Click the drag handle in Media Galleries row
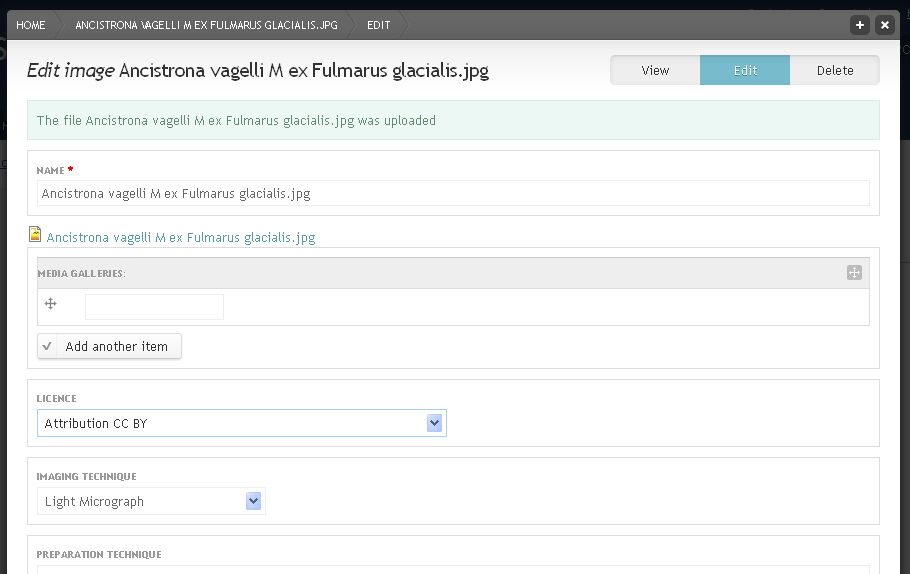The width and height of the screenshot is (910, 574). 50,304
